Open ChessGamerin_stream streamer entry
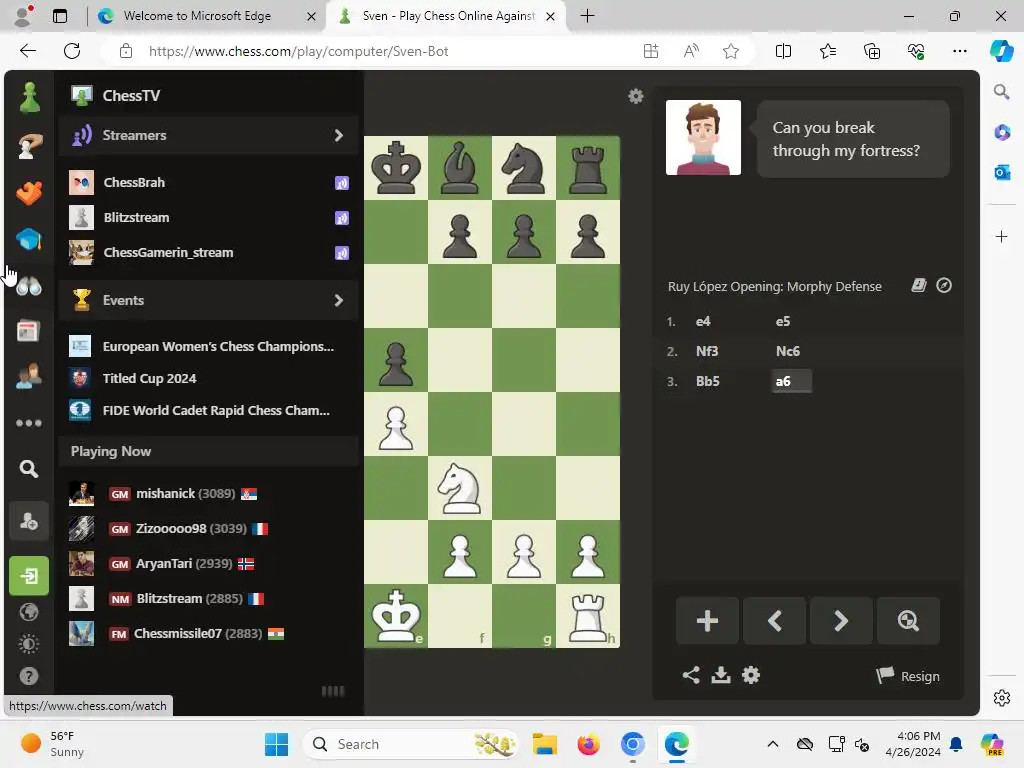1024x768 pixels. click(209, 253)
